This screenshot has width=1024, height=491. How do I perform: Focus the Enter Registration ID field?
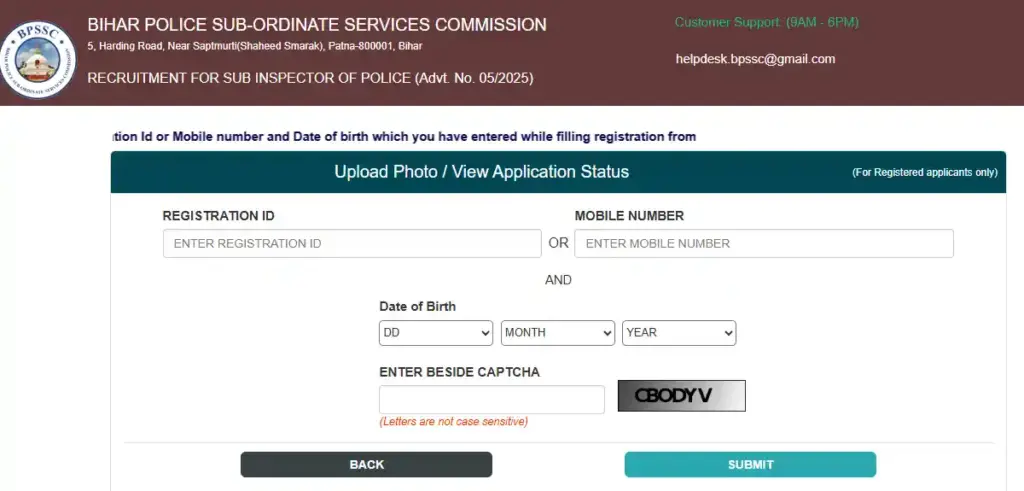[x=352, y=243]
